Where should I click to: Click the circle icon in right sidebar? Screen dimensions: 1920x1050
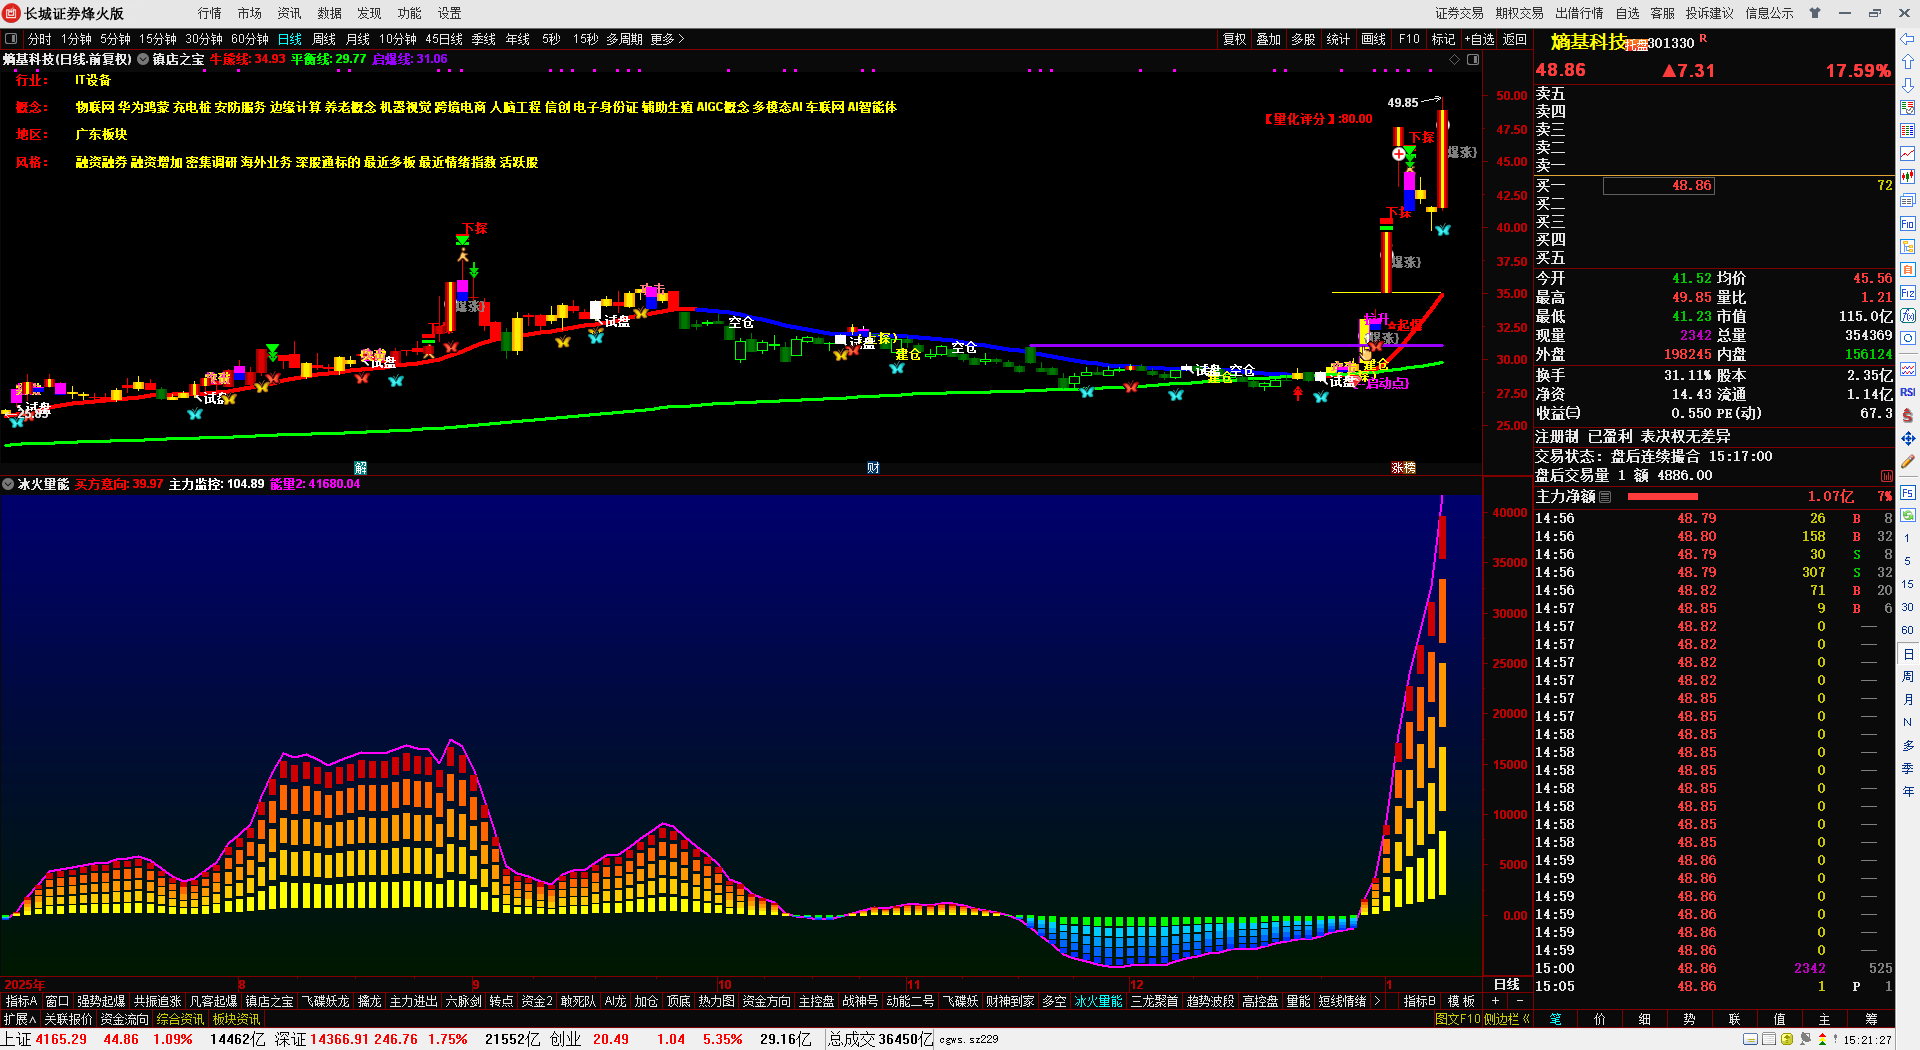click(1908, 339)
